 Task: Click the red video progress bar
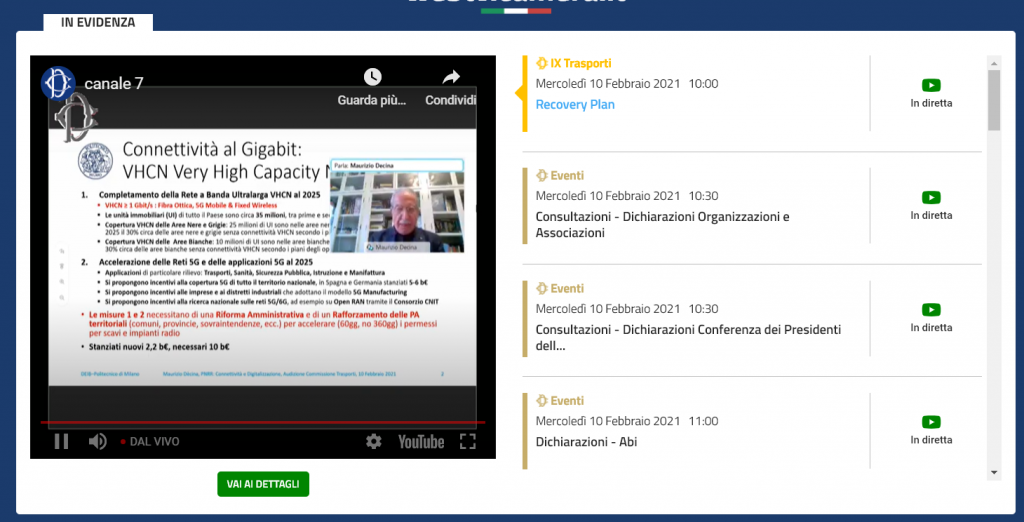pos(263,423)
